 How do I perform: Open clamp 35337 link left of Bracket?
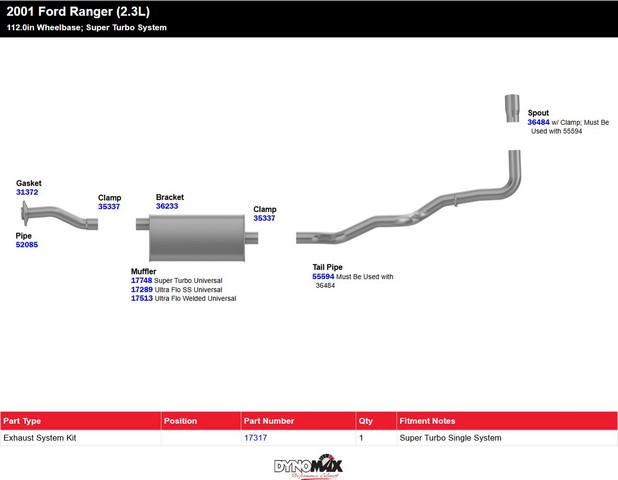[109, 207]
